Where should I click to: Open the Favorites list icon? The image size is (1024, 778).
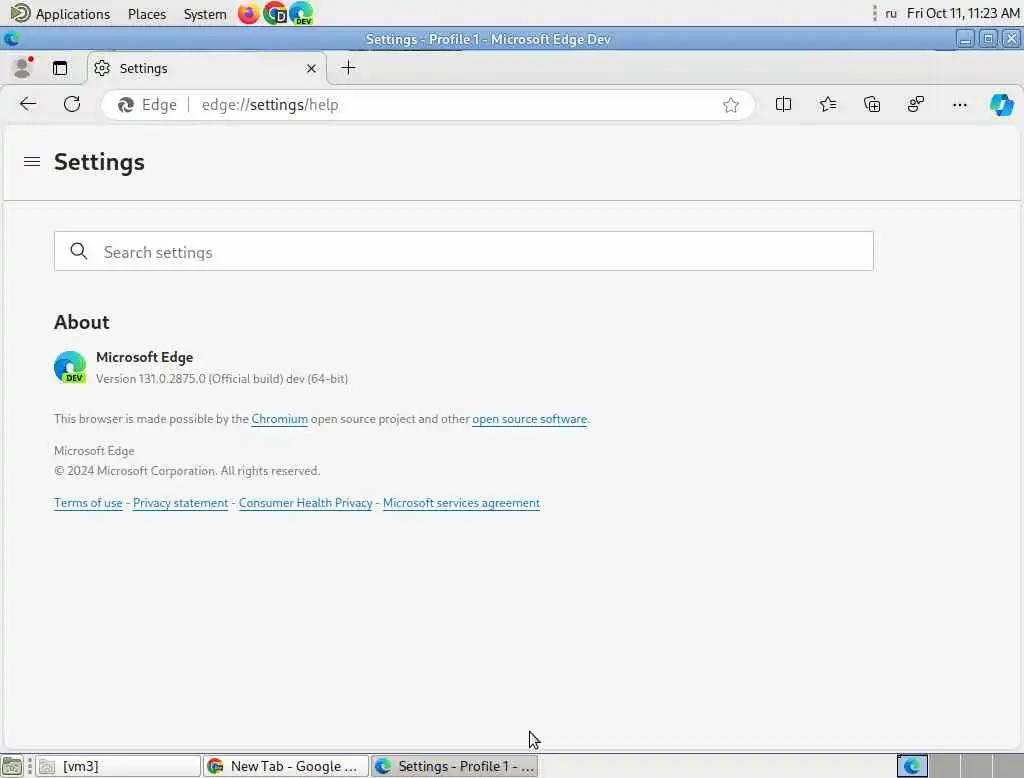tap(827, 105)
